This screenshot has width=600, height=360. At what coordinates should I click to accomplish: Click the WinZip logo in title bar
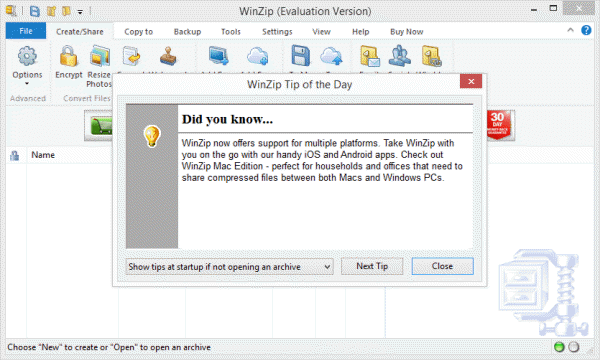(11, 11)
